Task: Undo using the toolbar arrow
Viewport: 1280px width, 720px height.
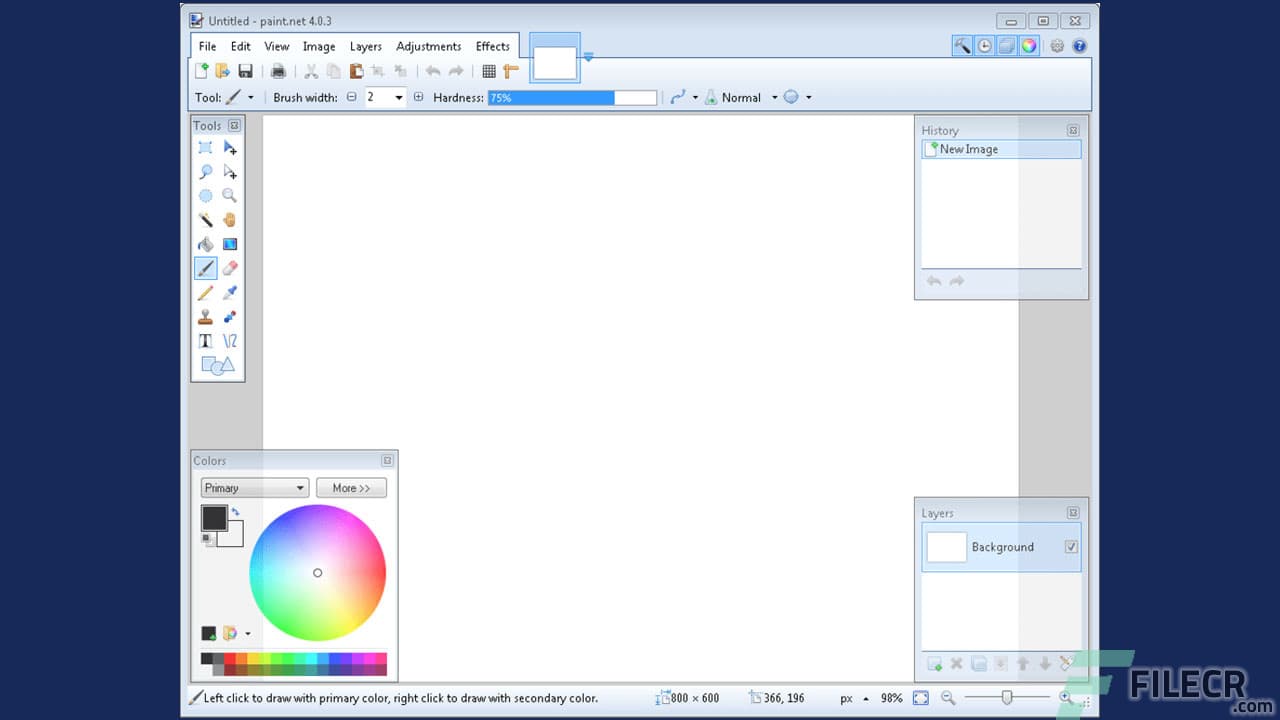Action: (433, 71)
